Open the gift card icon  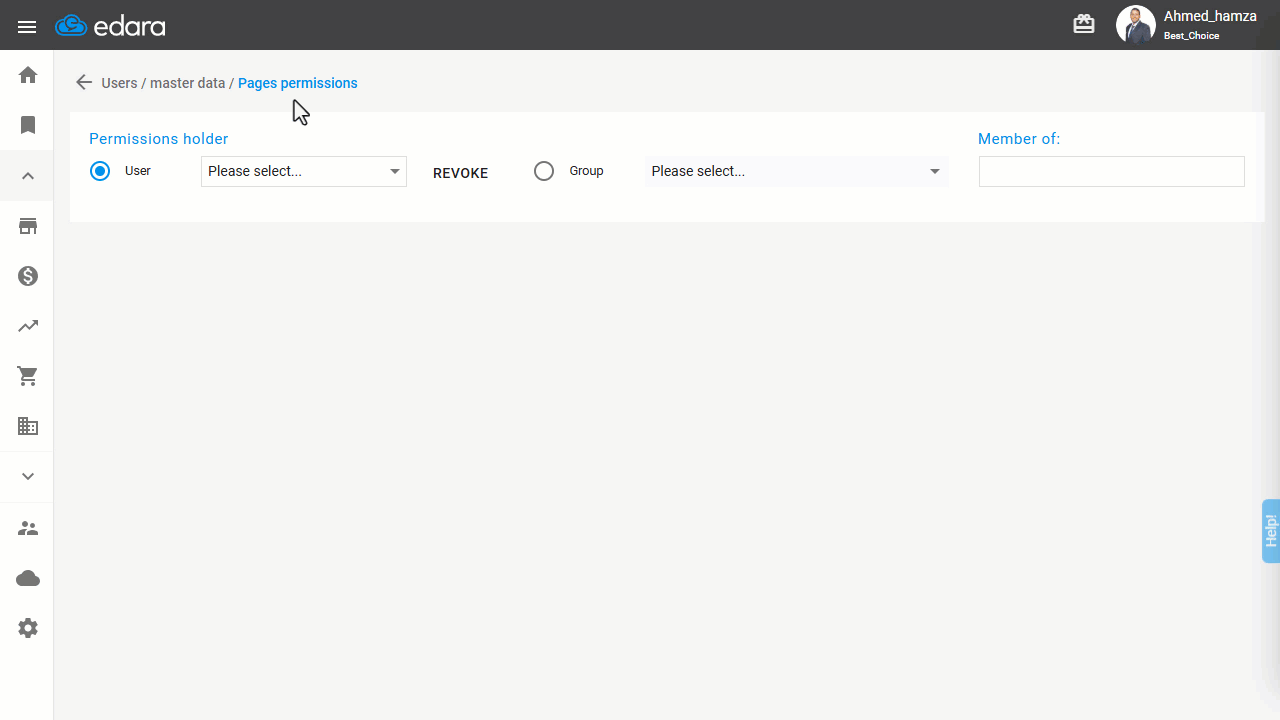coord(1084,24)
